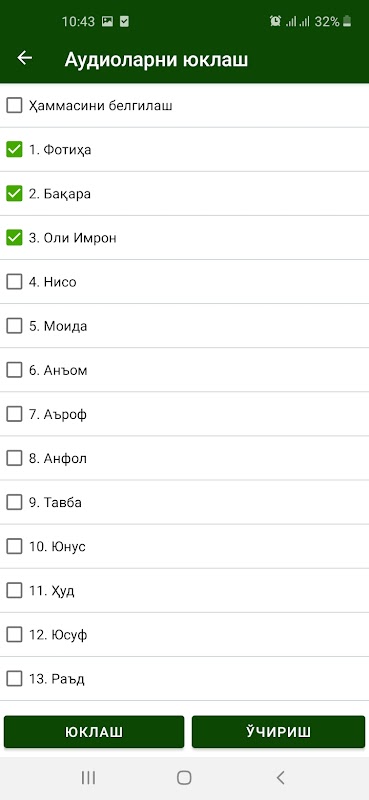This screenshot has height=800, width=369.
Task: Click the ЮКЛАШ download button
Action: click(94, 732)
